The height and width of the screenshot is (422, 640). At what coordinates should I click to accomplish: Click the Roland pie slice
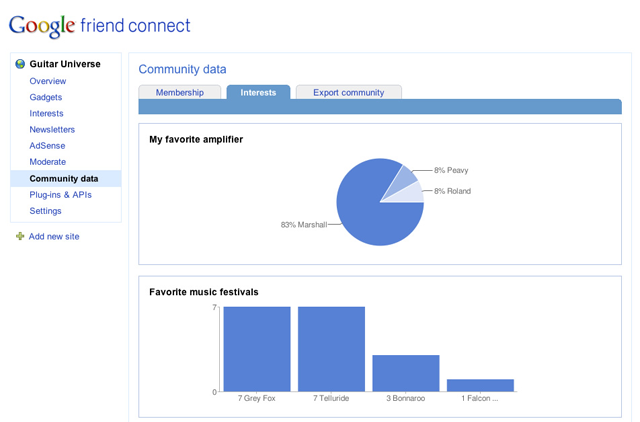(411, 193)
